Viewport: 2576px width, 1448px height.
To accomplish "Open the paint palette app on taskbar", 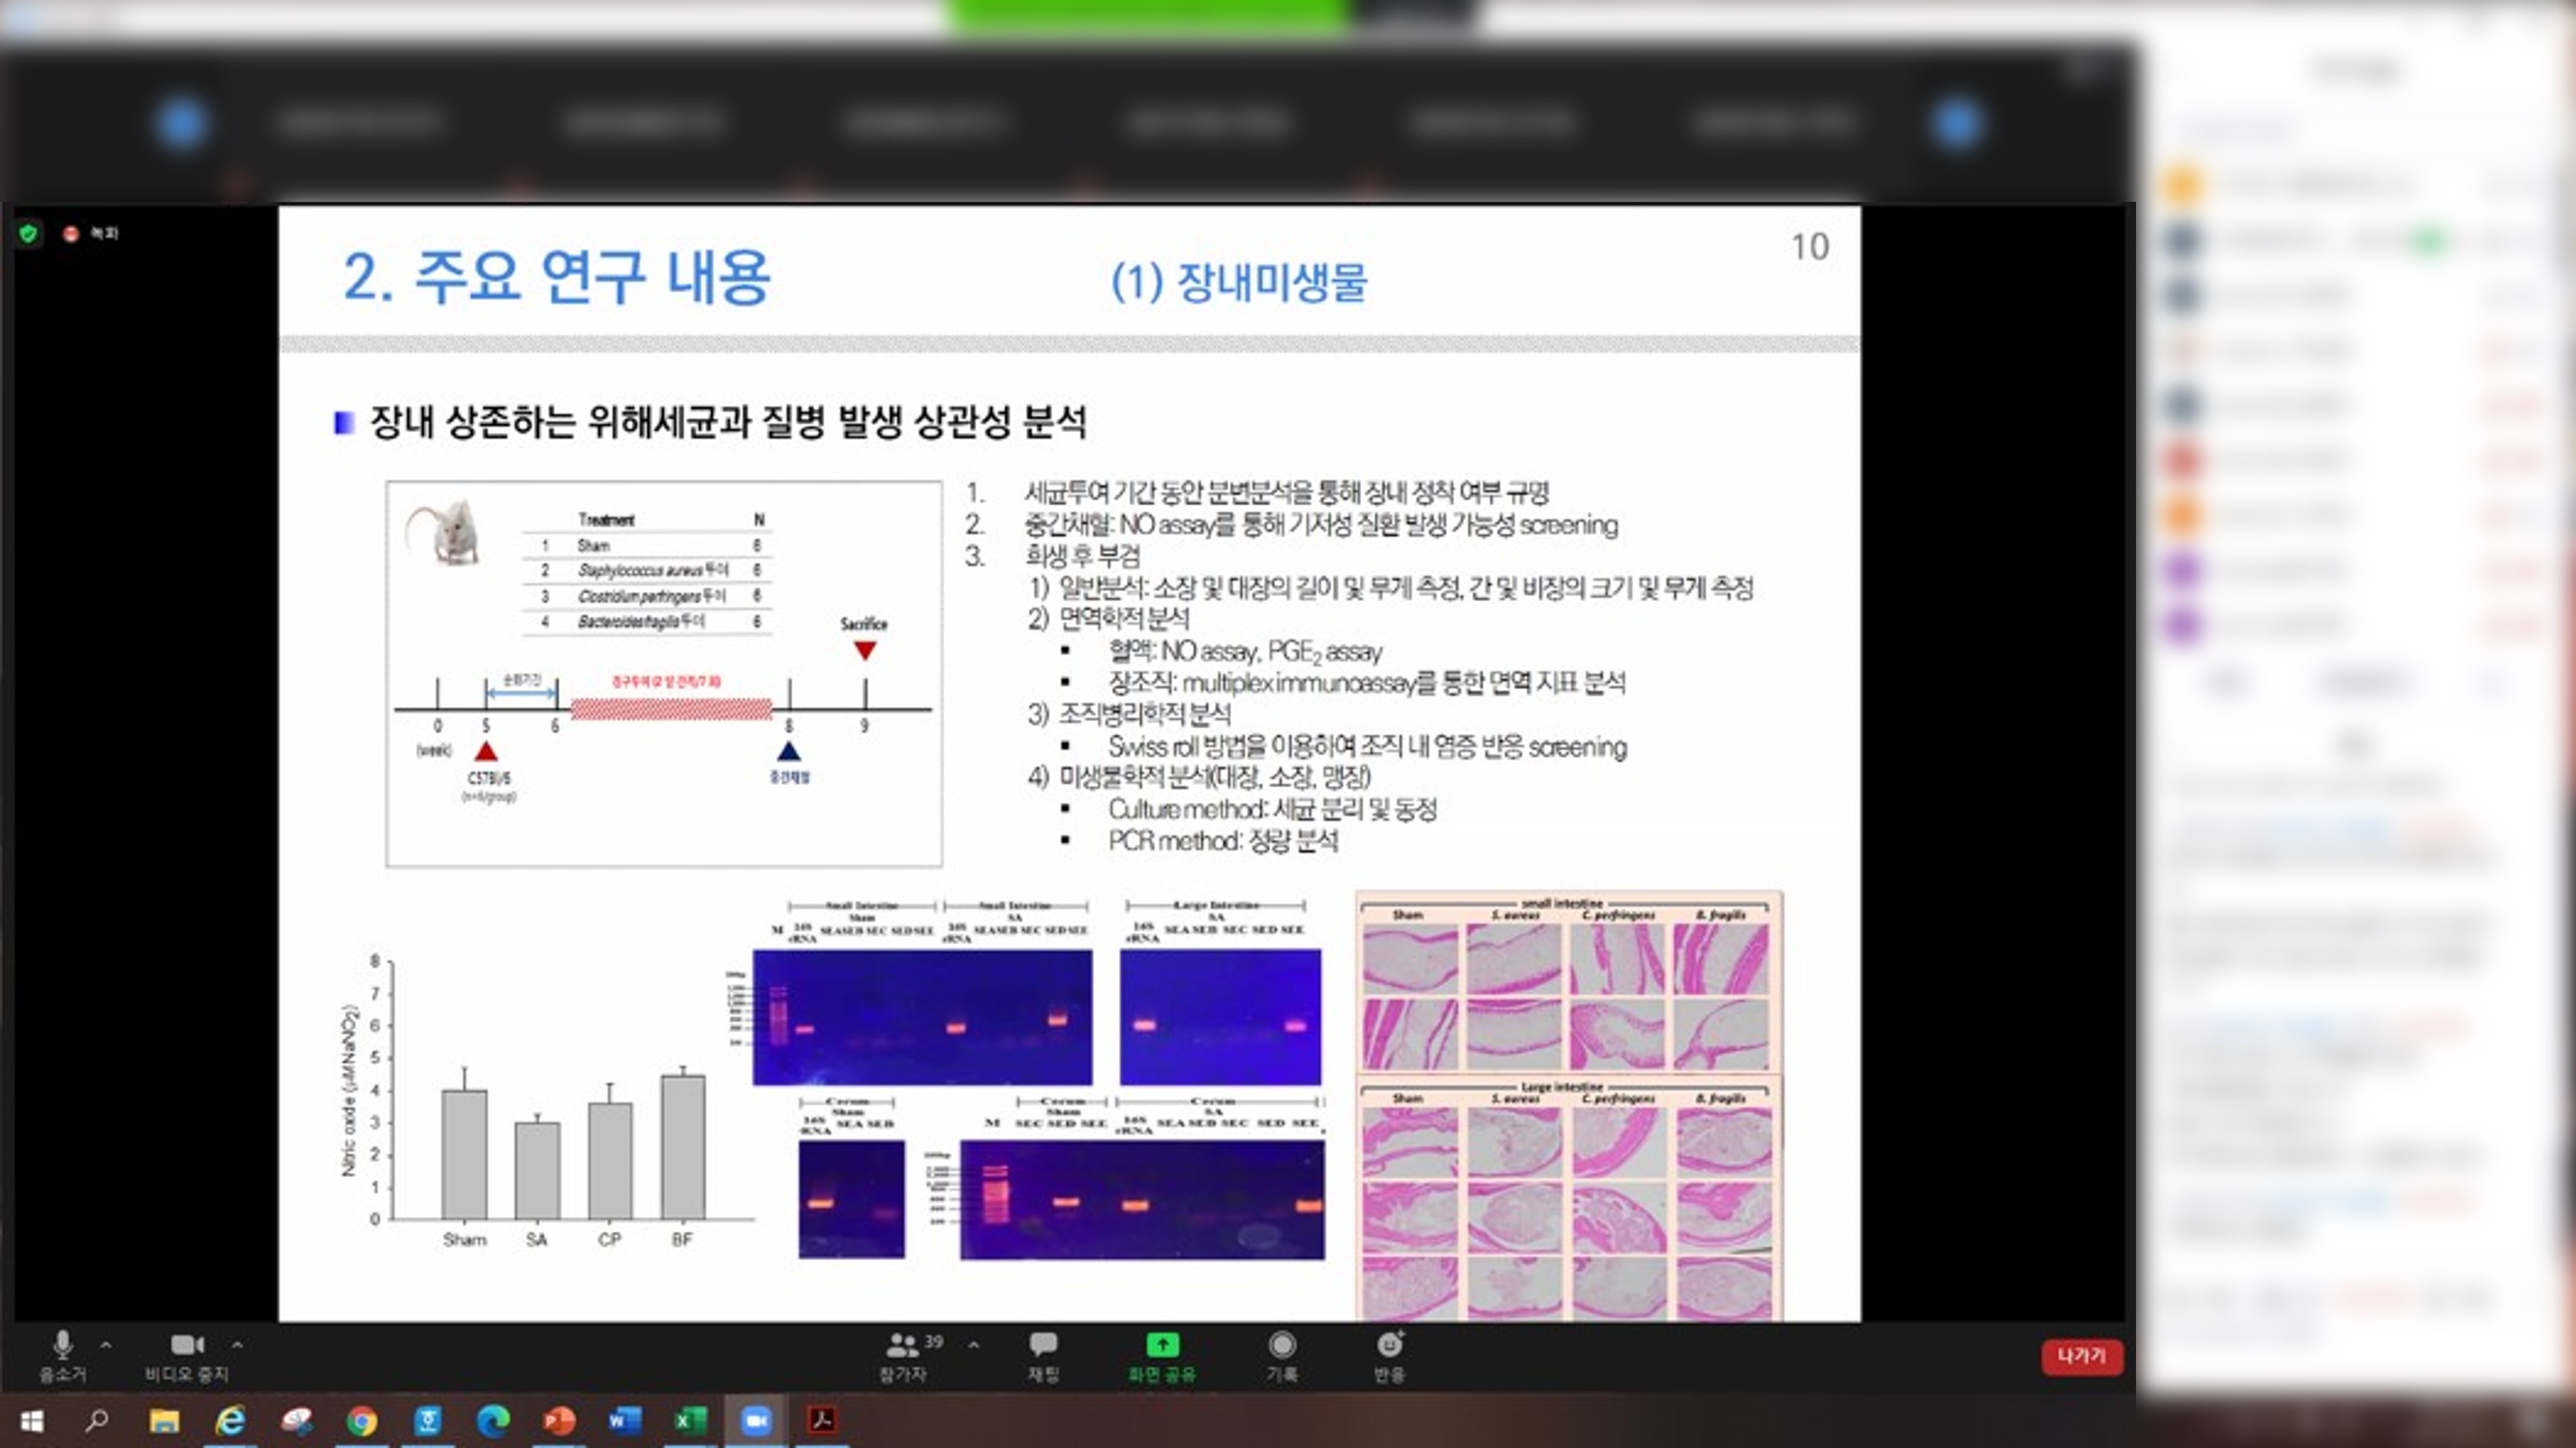I will [x=297, y=1421].
